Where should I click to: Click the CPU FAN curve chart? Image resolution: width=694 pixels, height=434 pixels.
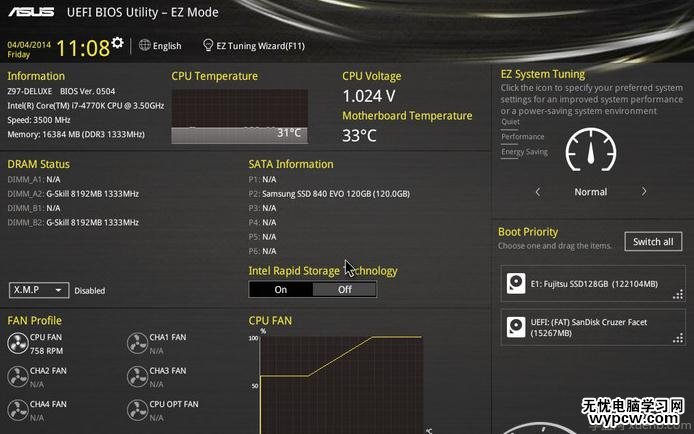(x=341, y=385)
